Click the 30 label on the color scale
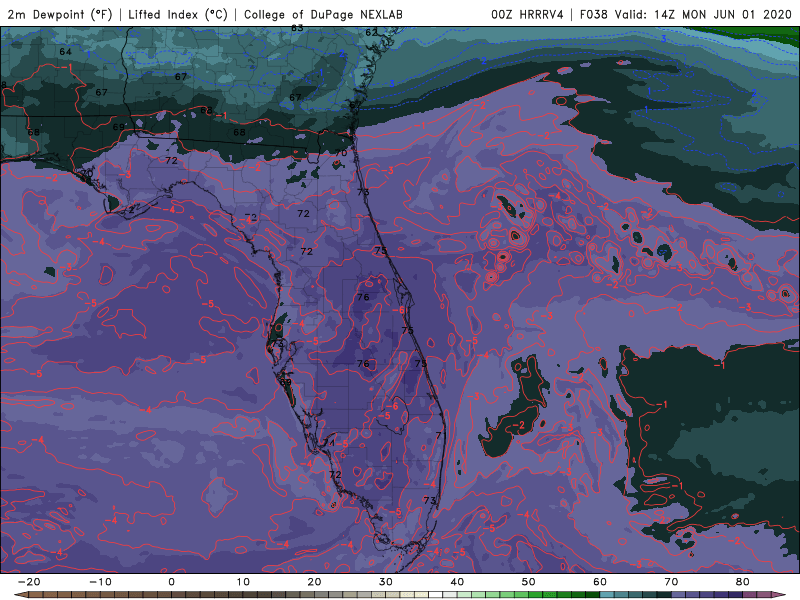Viewport: 800px width, 600px height. click(386, 582)
